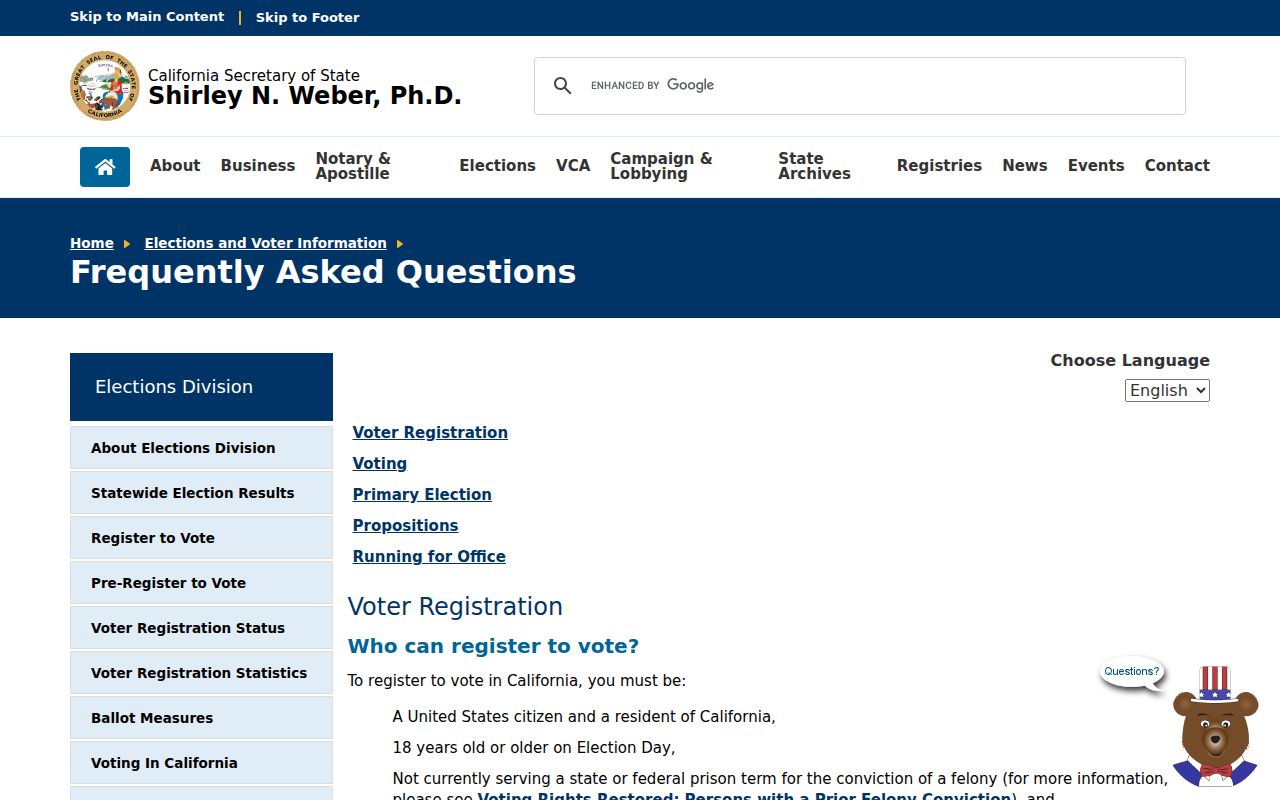The height and width of the screenshot is (800, 1280).
Task: Click the Shirley N. Weber, Ph.D. title
Action: coord(305,96)
